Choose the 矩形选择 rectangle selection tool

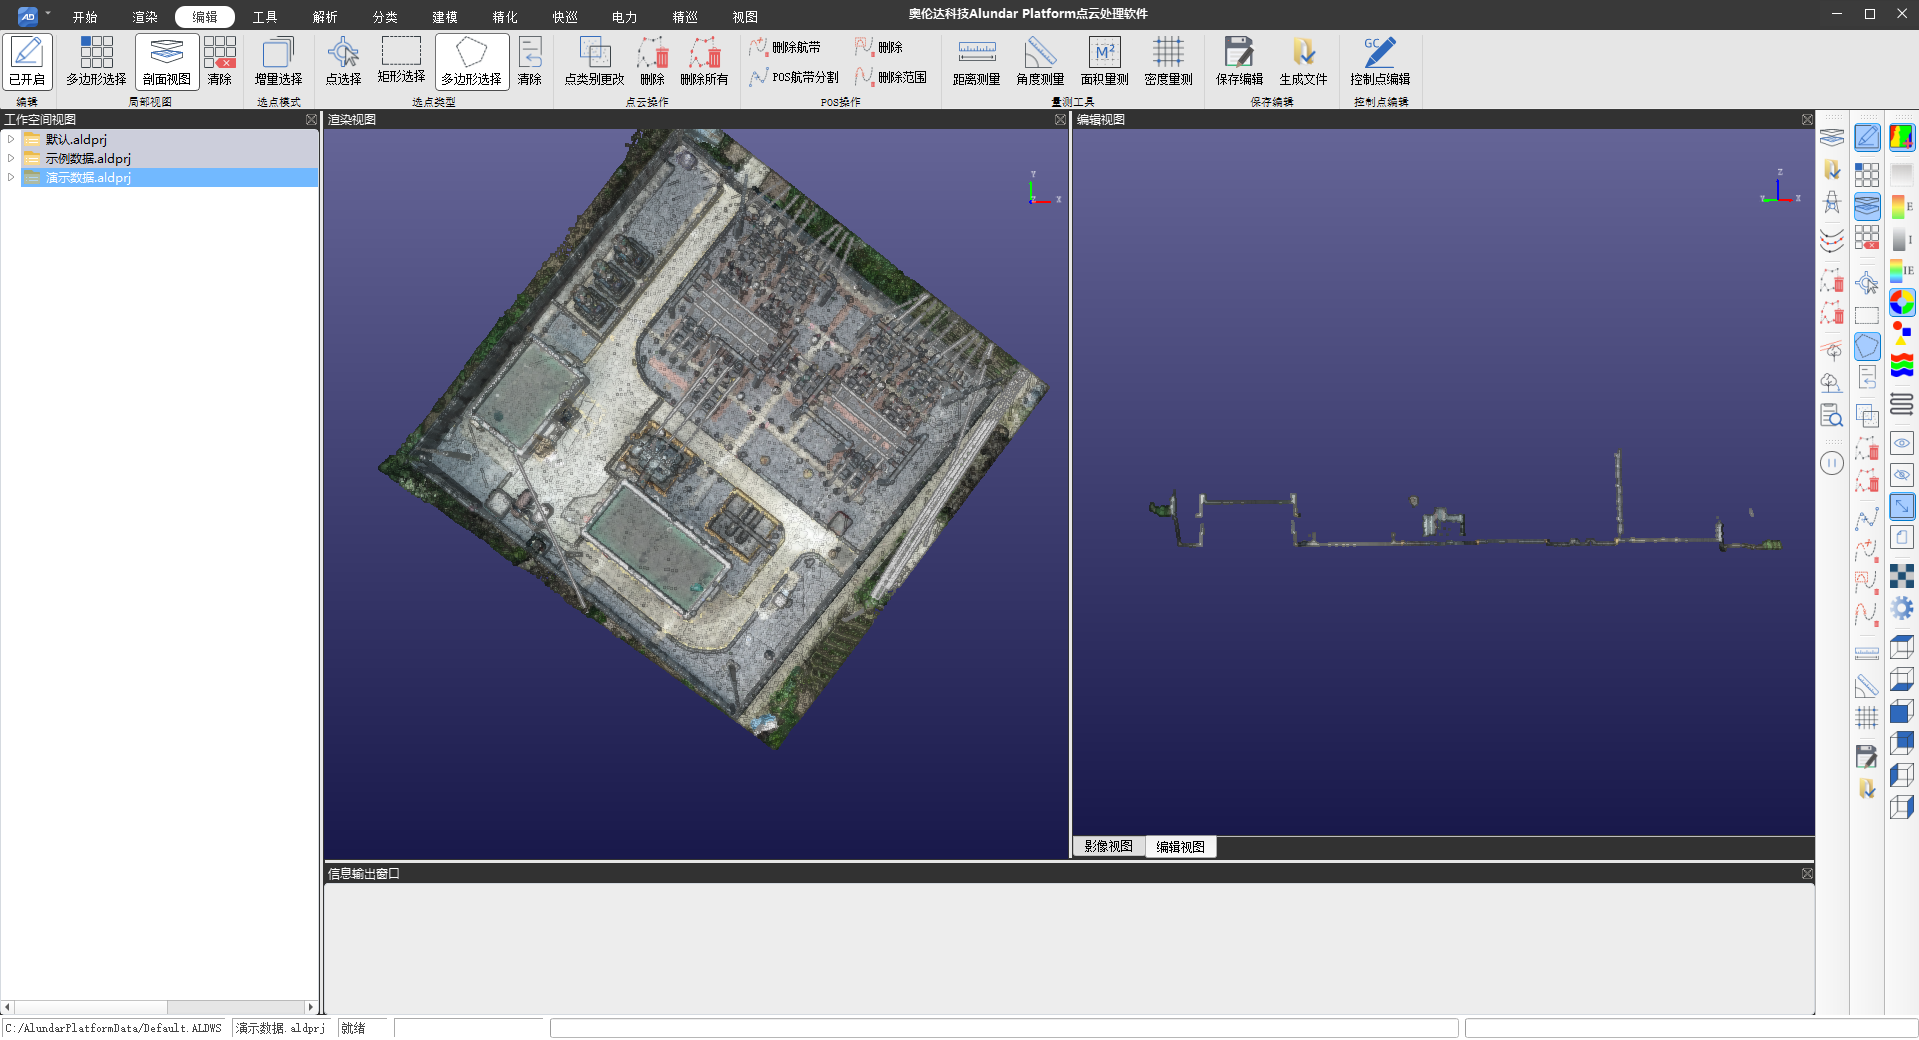(x=401, y=62)
